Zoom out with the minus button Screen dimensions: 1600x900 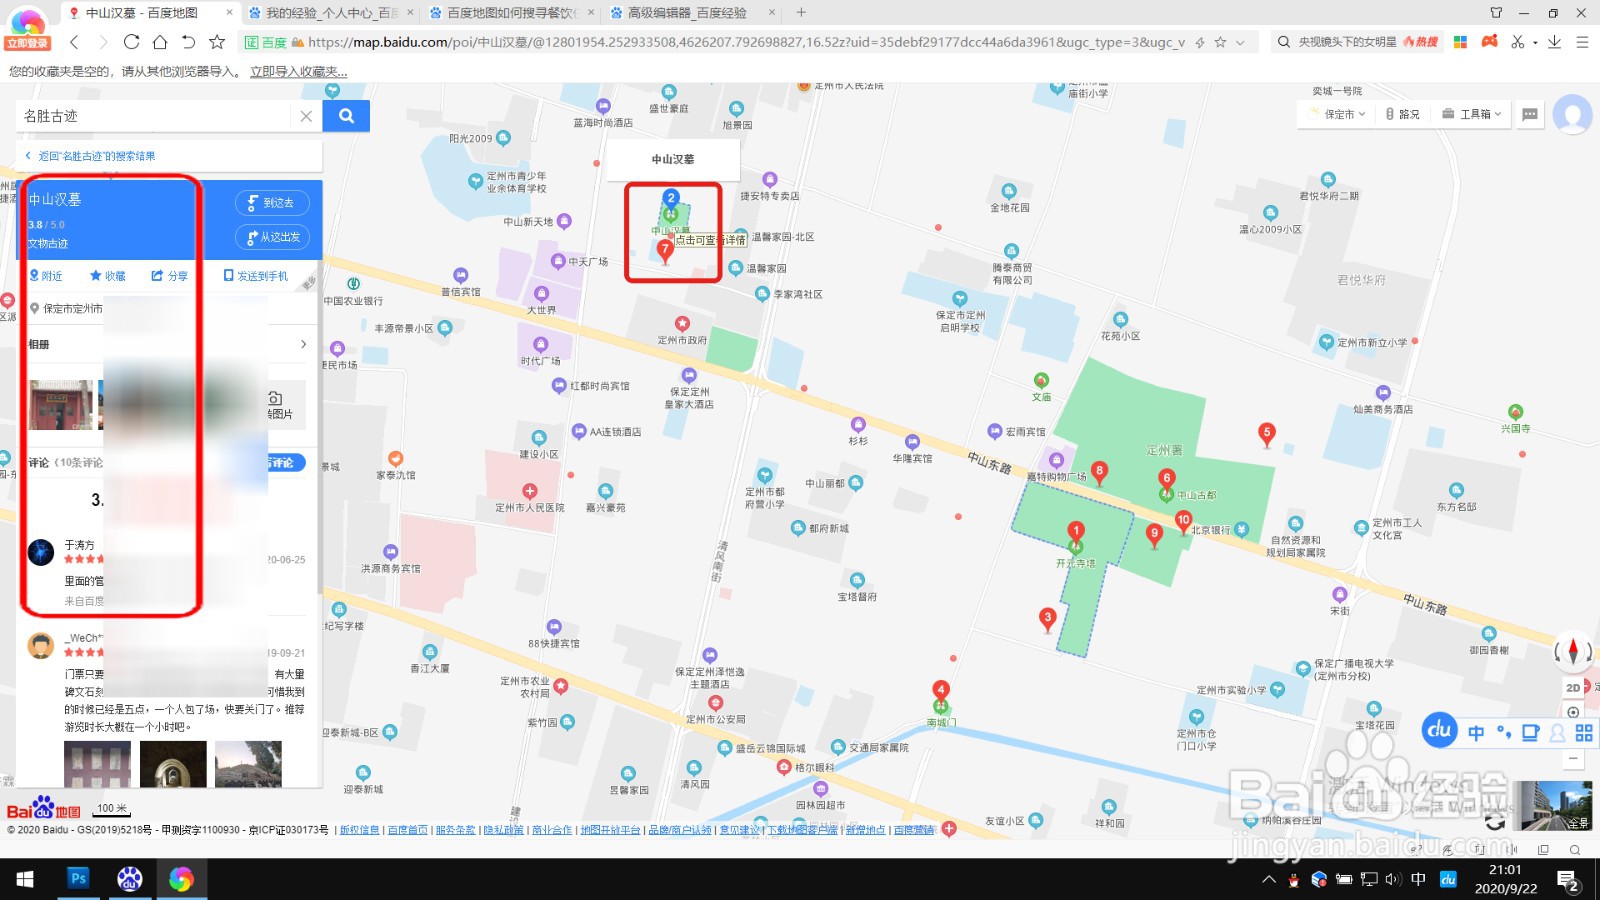coord(1573,759)
